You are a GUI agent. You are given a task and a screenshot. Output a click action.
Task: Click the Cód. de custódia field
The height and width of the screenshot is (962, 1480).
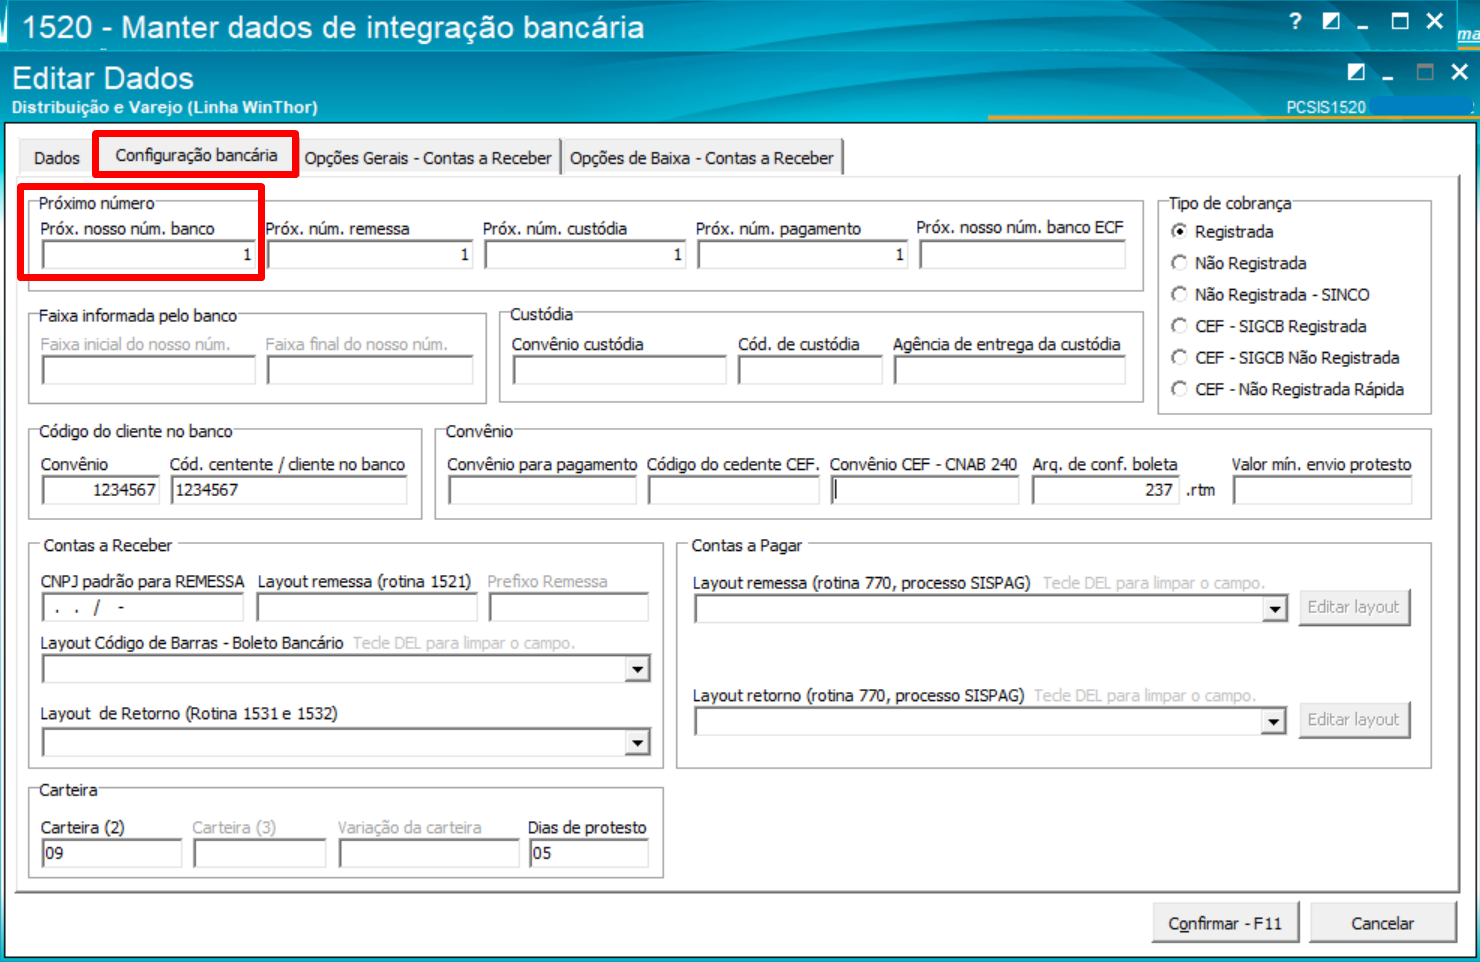(x=810, y=370)
